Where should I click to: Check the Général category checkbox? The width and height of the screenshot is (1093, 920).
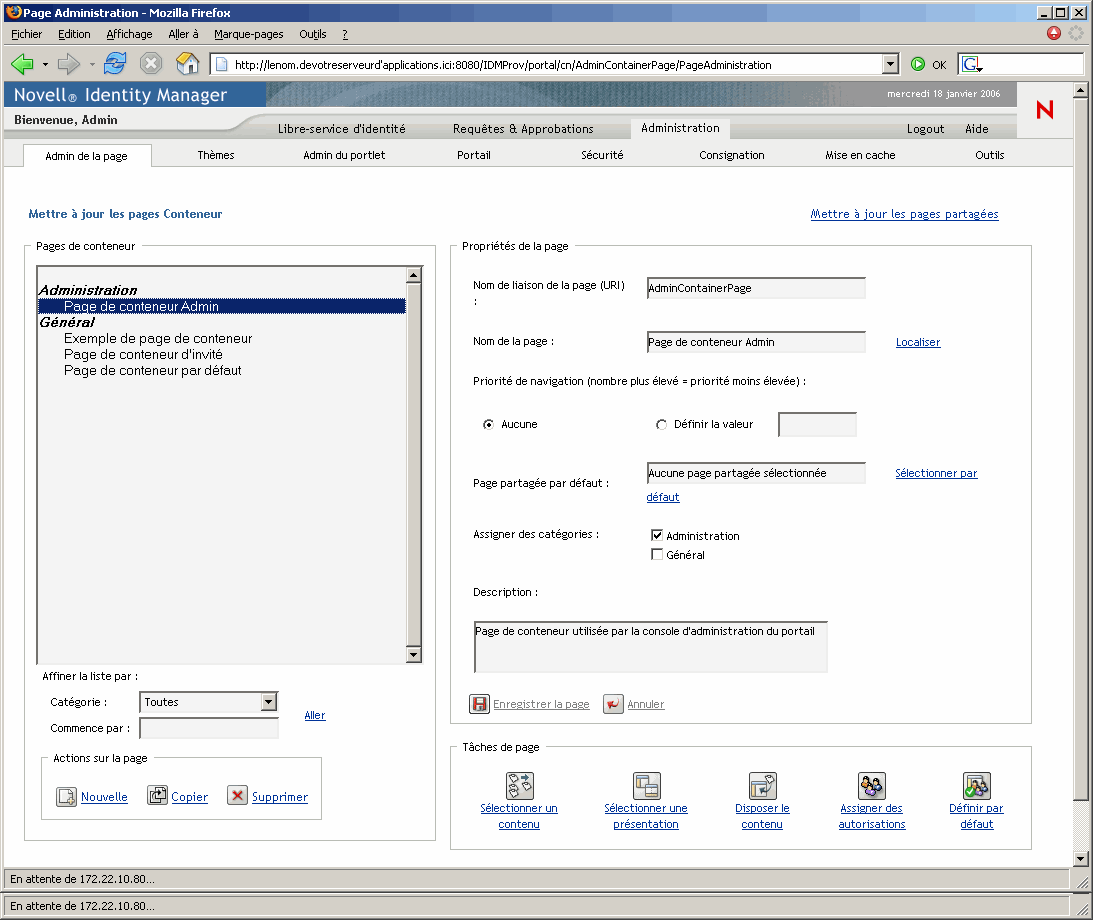point(657,554)
